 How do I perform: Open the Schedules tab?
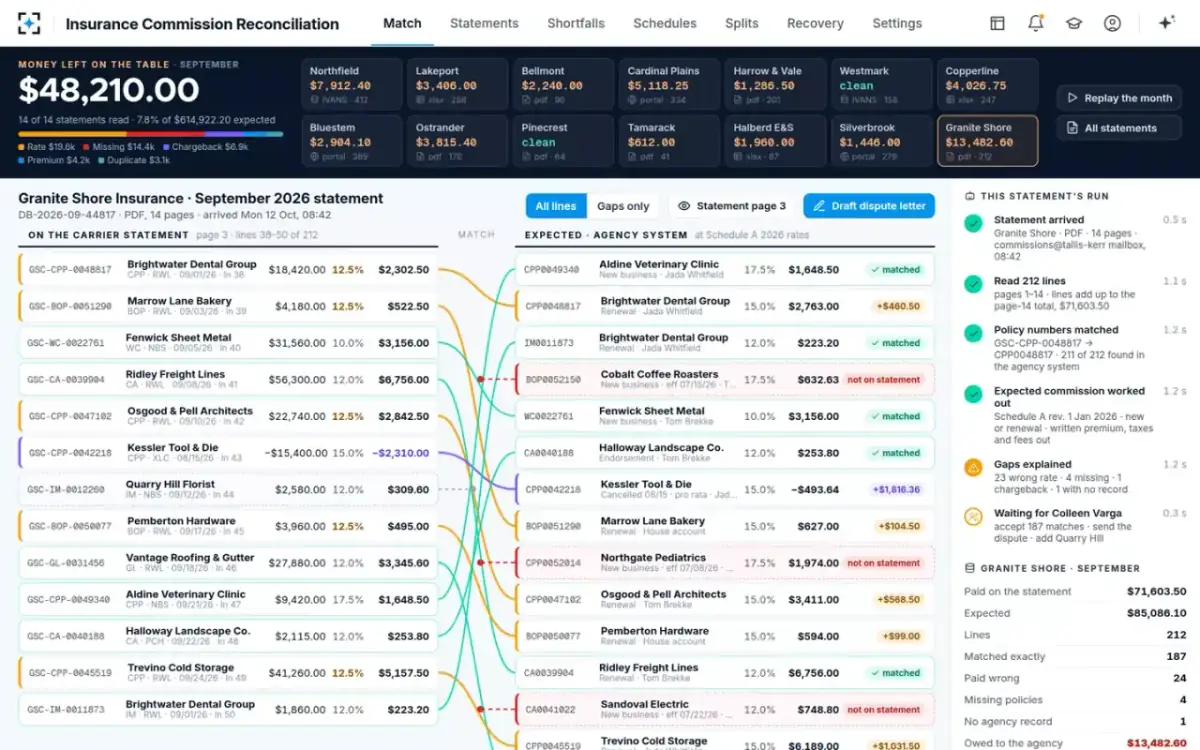(665, 23)
